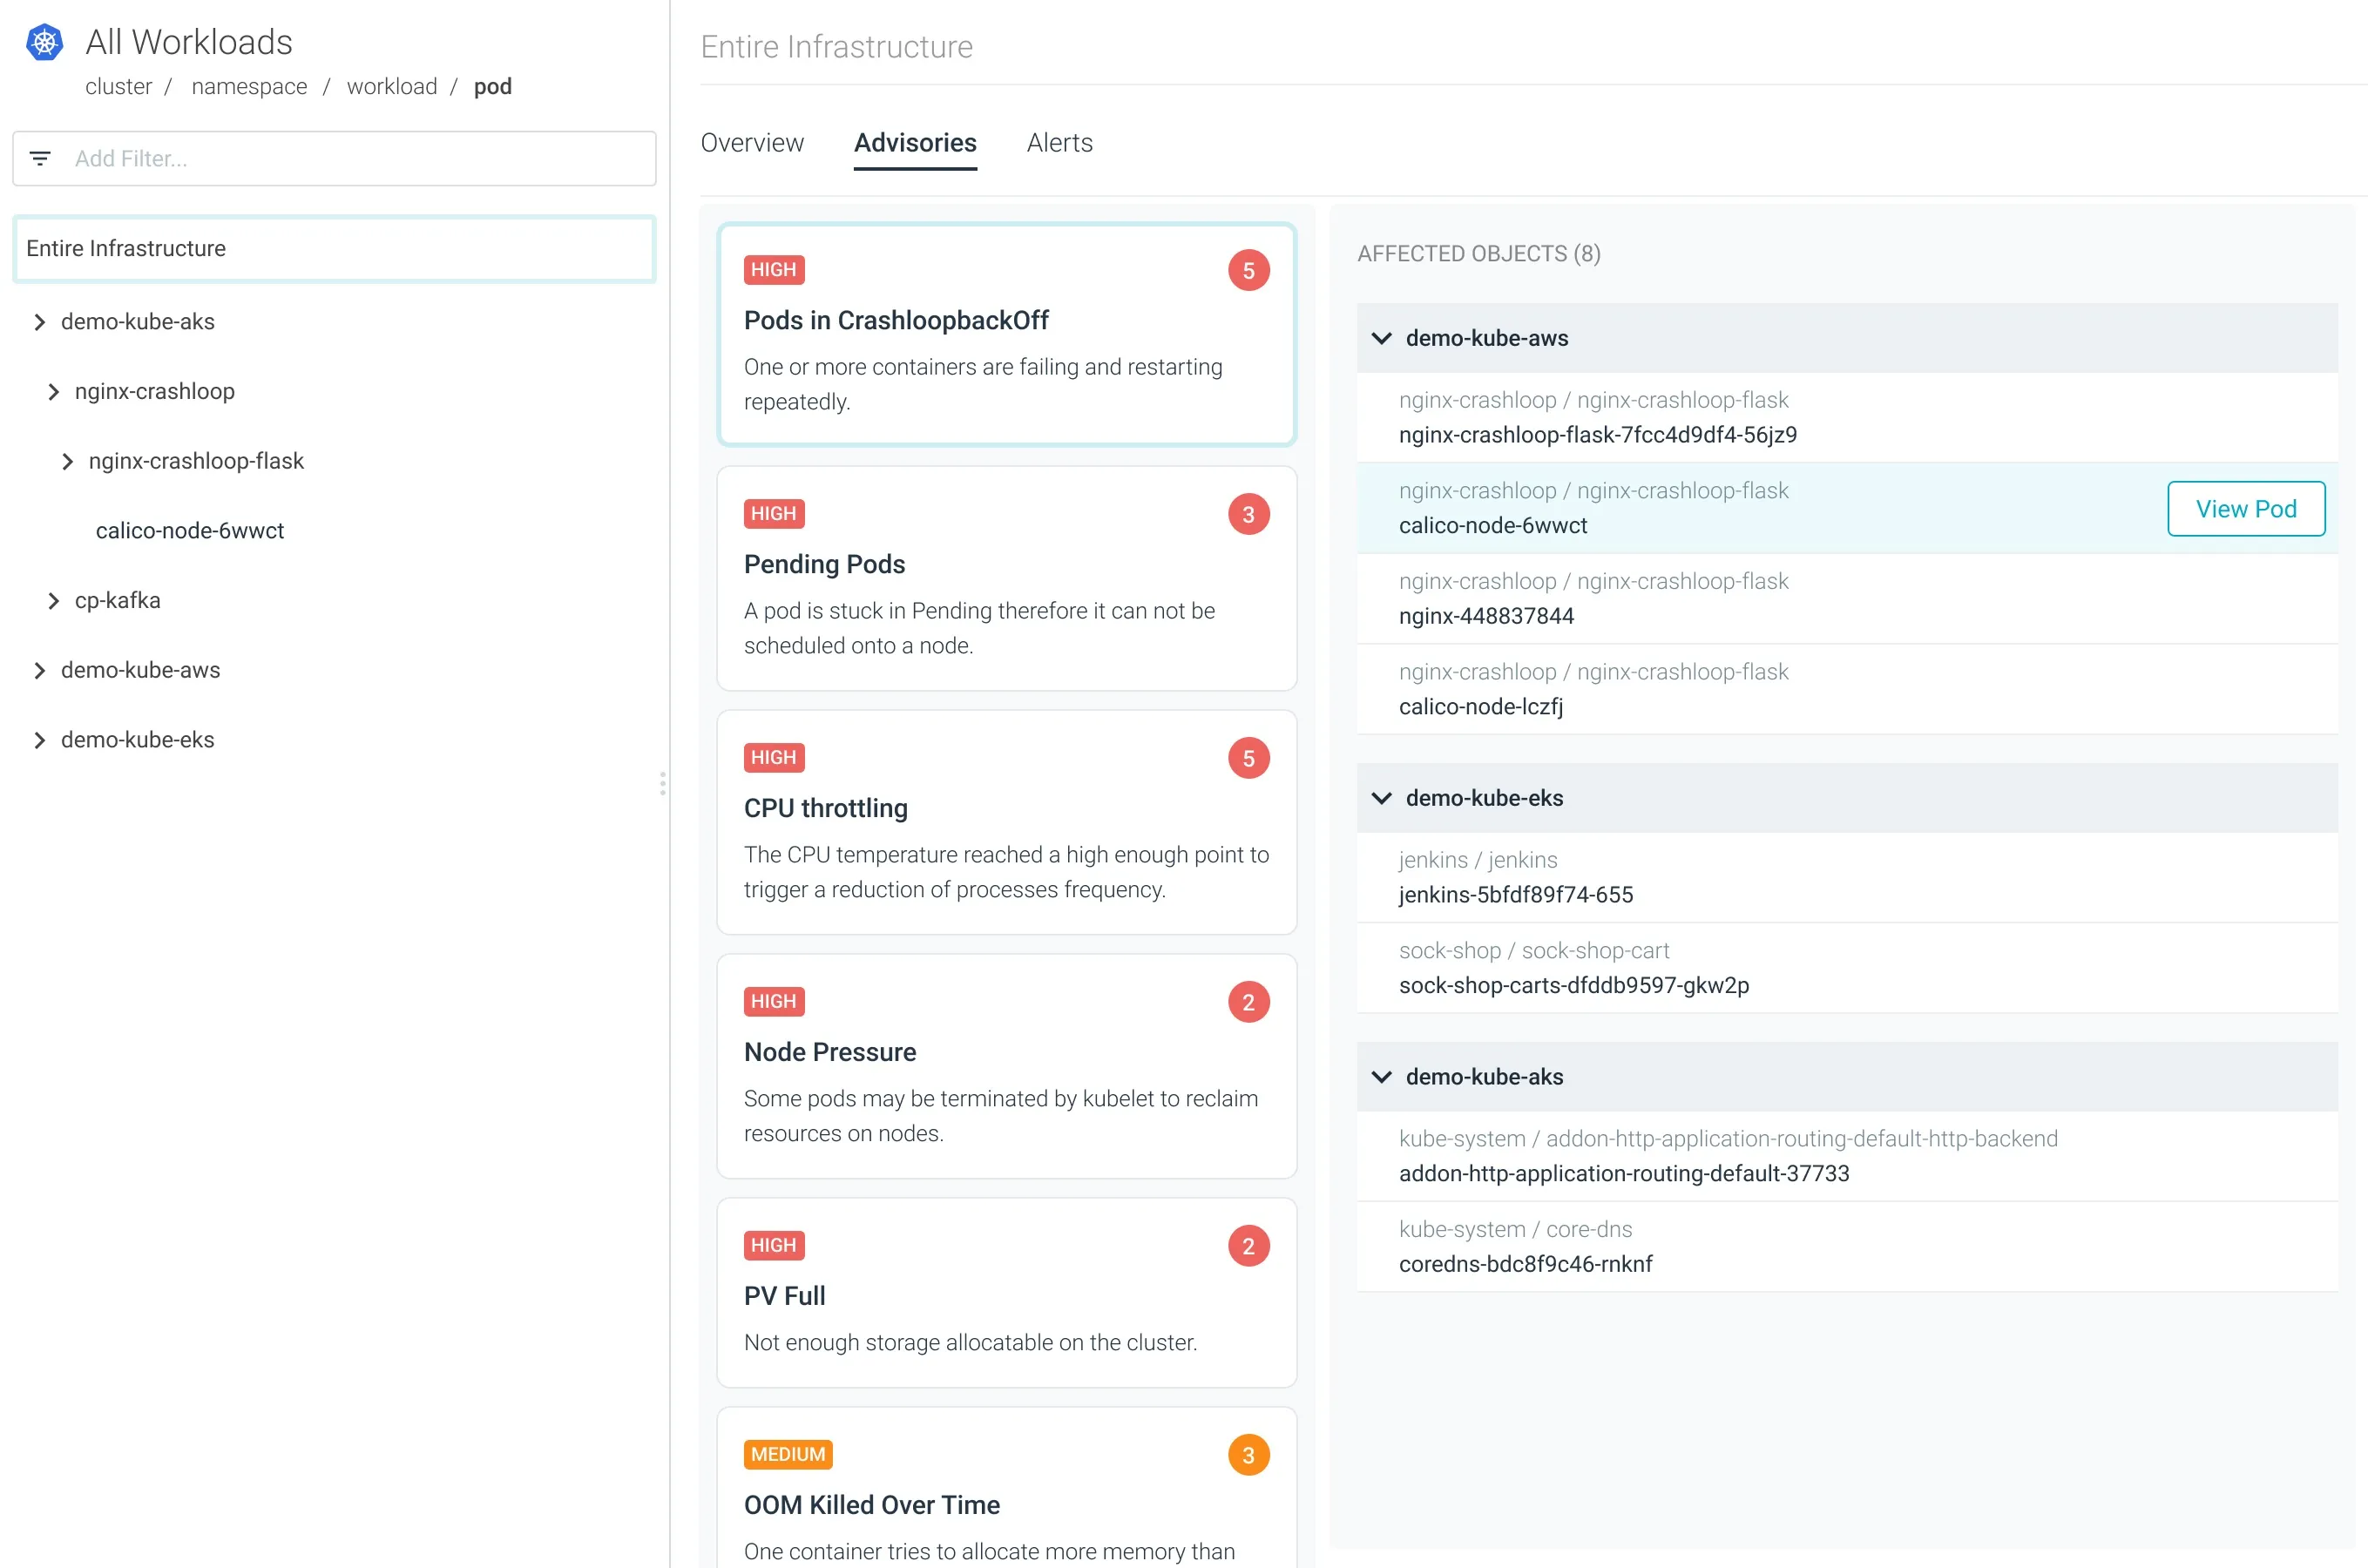
Task: Expand nginx-crashloop namespace chevron in tree
Action: (x=53, y=392)
